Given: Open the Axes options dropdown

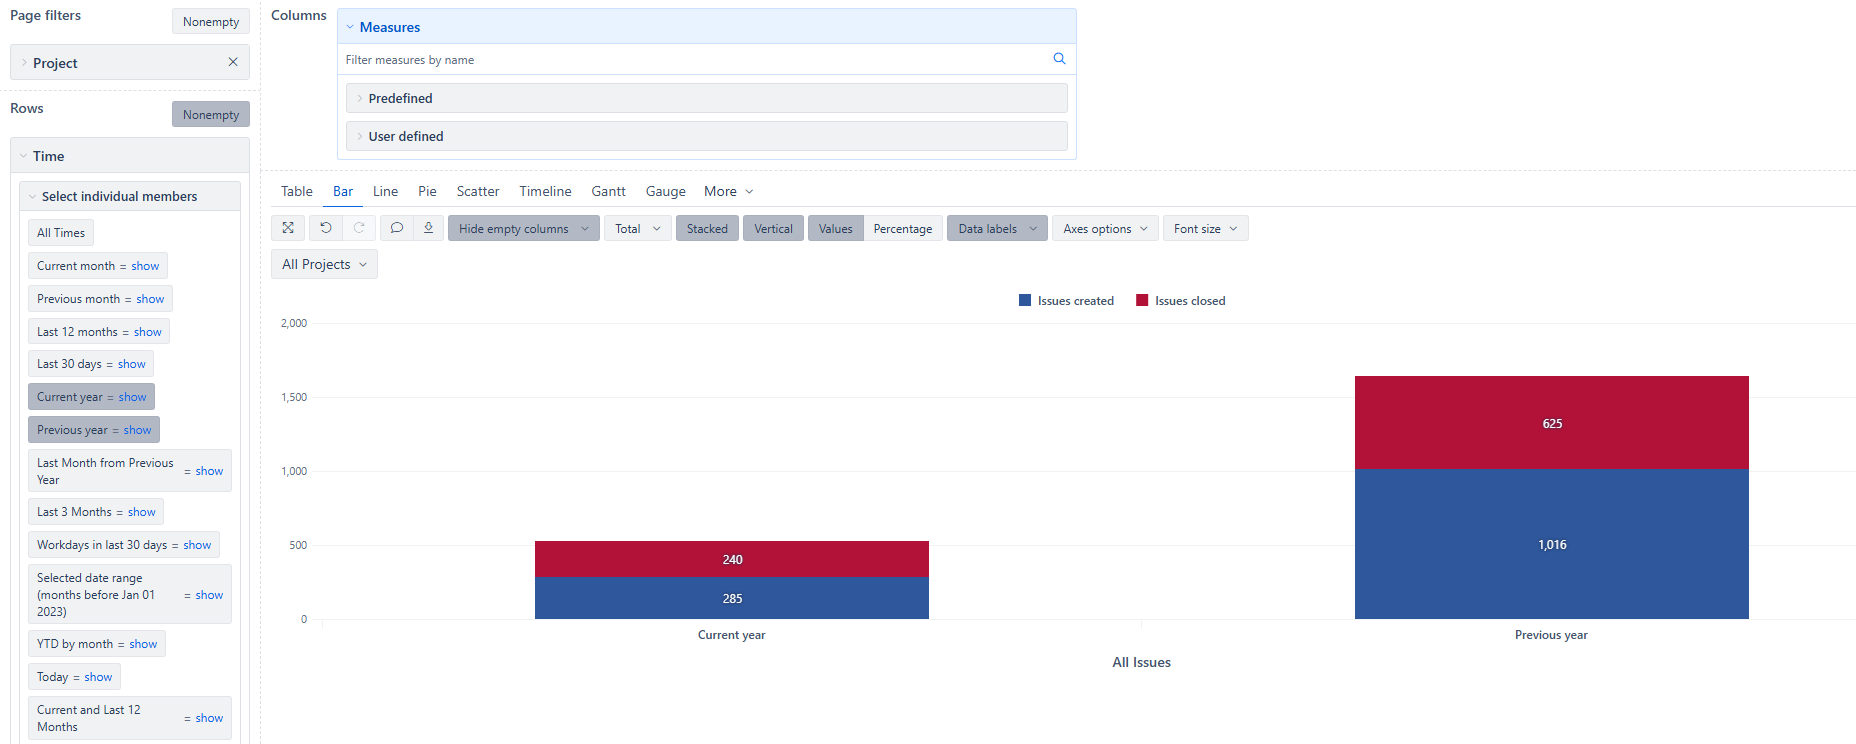Looking at the screenshot, I should (x=1105, y=228).
